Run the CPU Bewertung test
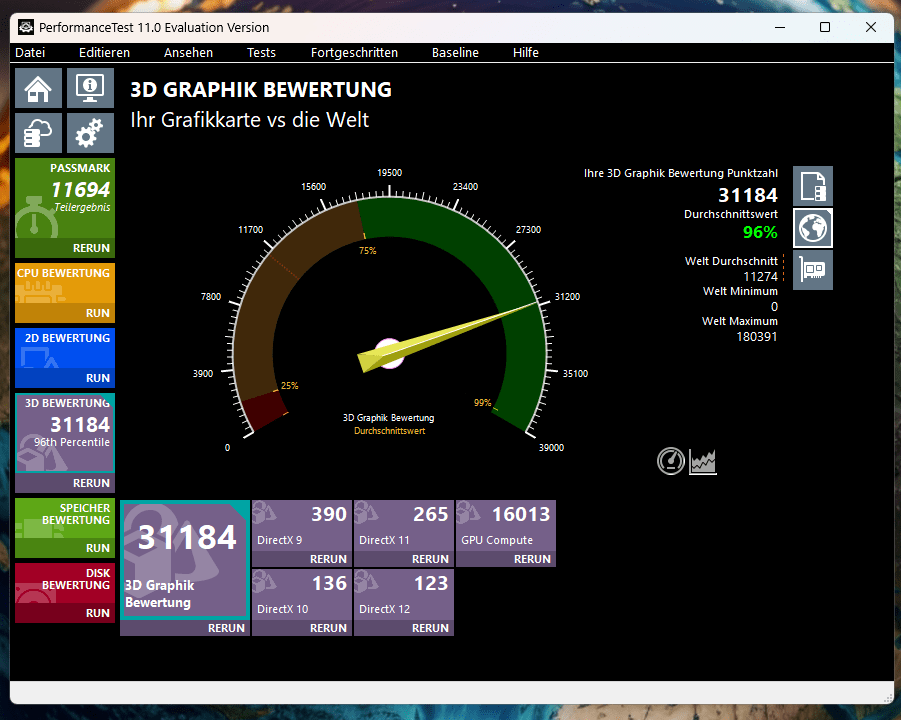 click(97, 313)
